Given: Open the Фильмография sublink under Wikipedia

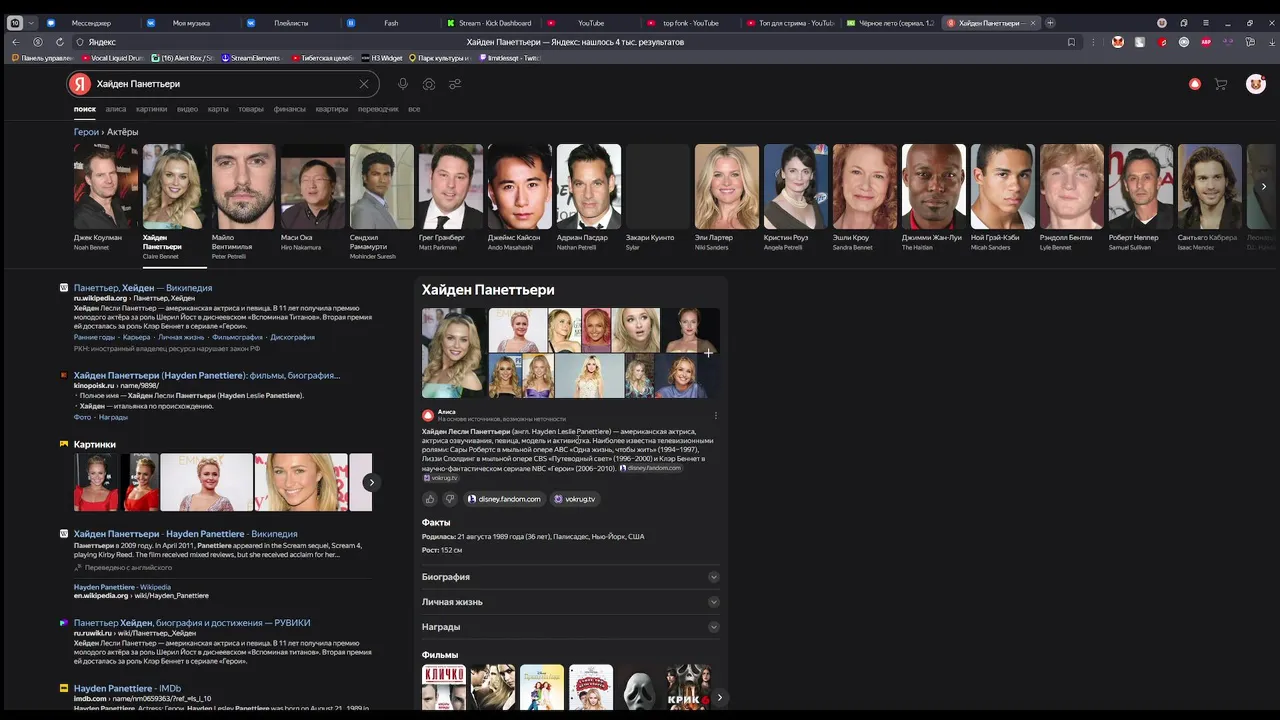Looking at the screenshot, I should (237, 337).
